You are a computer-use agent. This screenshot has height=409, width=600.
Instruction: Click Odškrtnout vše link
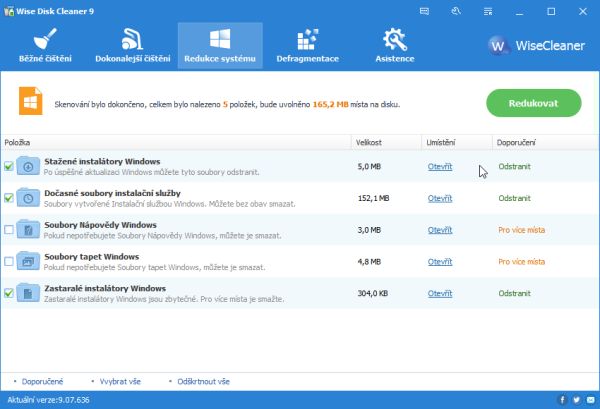(x=203, y=381)
